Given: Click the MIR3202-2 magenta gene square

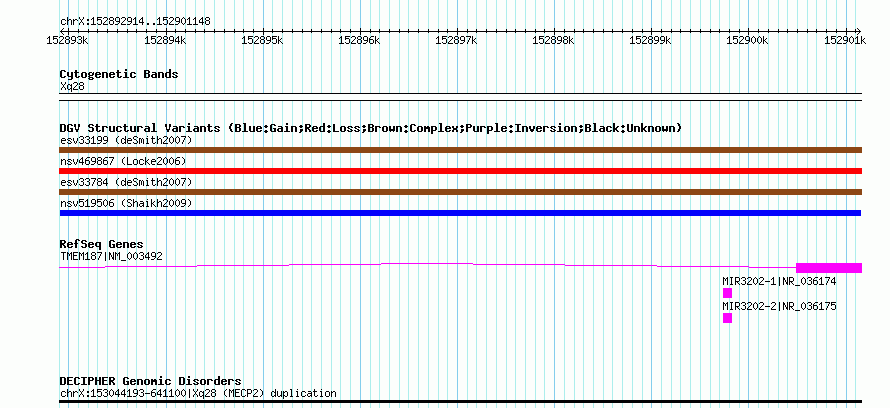Looking at the screenshot, I should (x=727, y=318).
